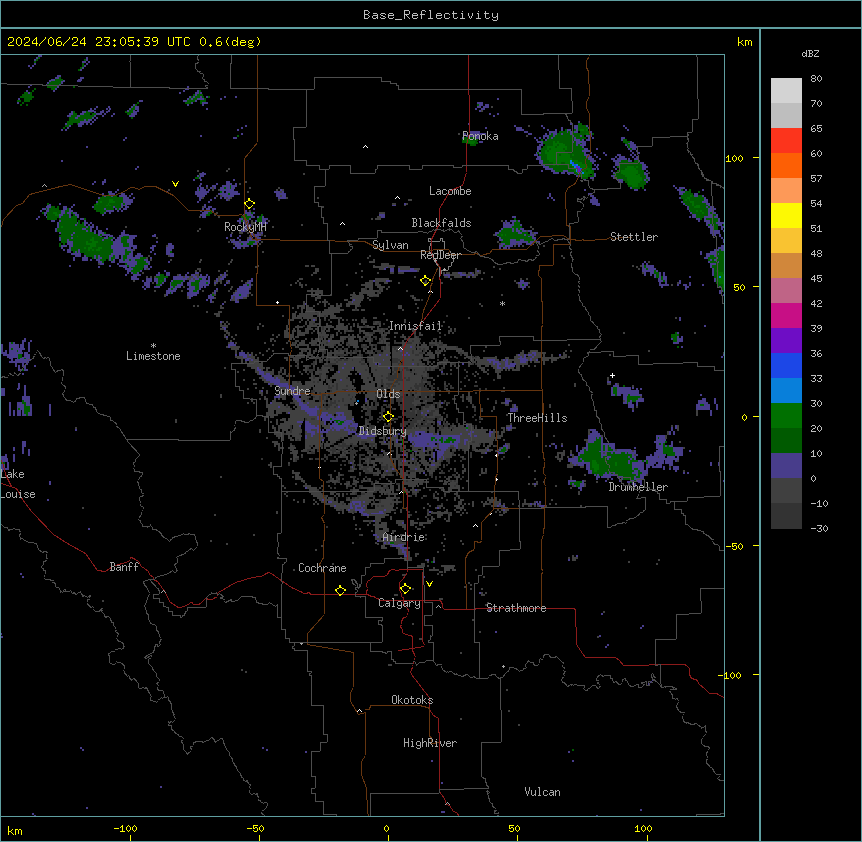The width and height of the screenshot is (862, 842).
Task: Click the Vulcan label
Action: tap(543, 792)
